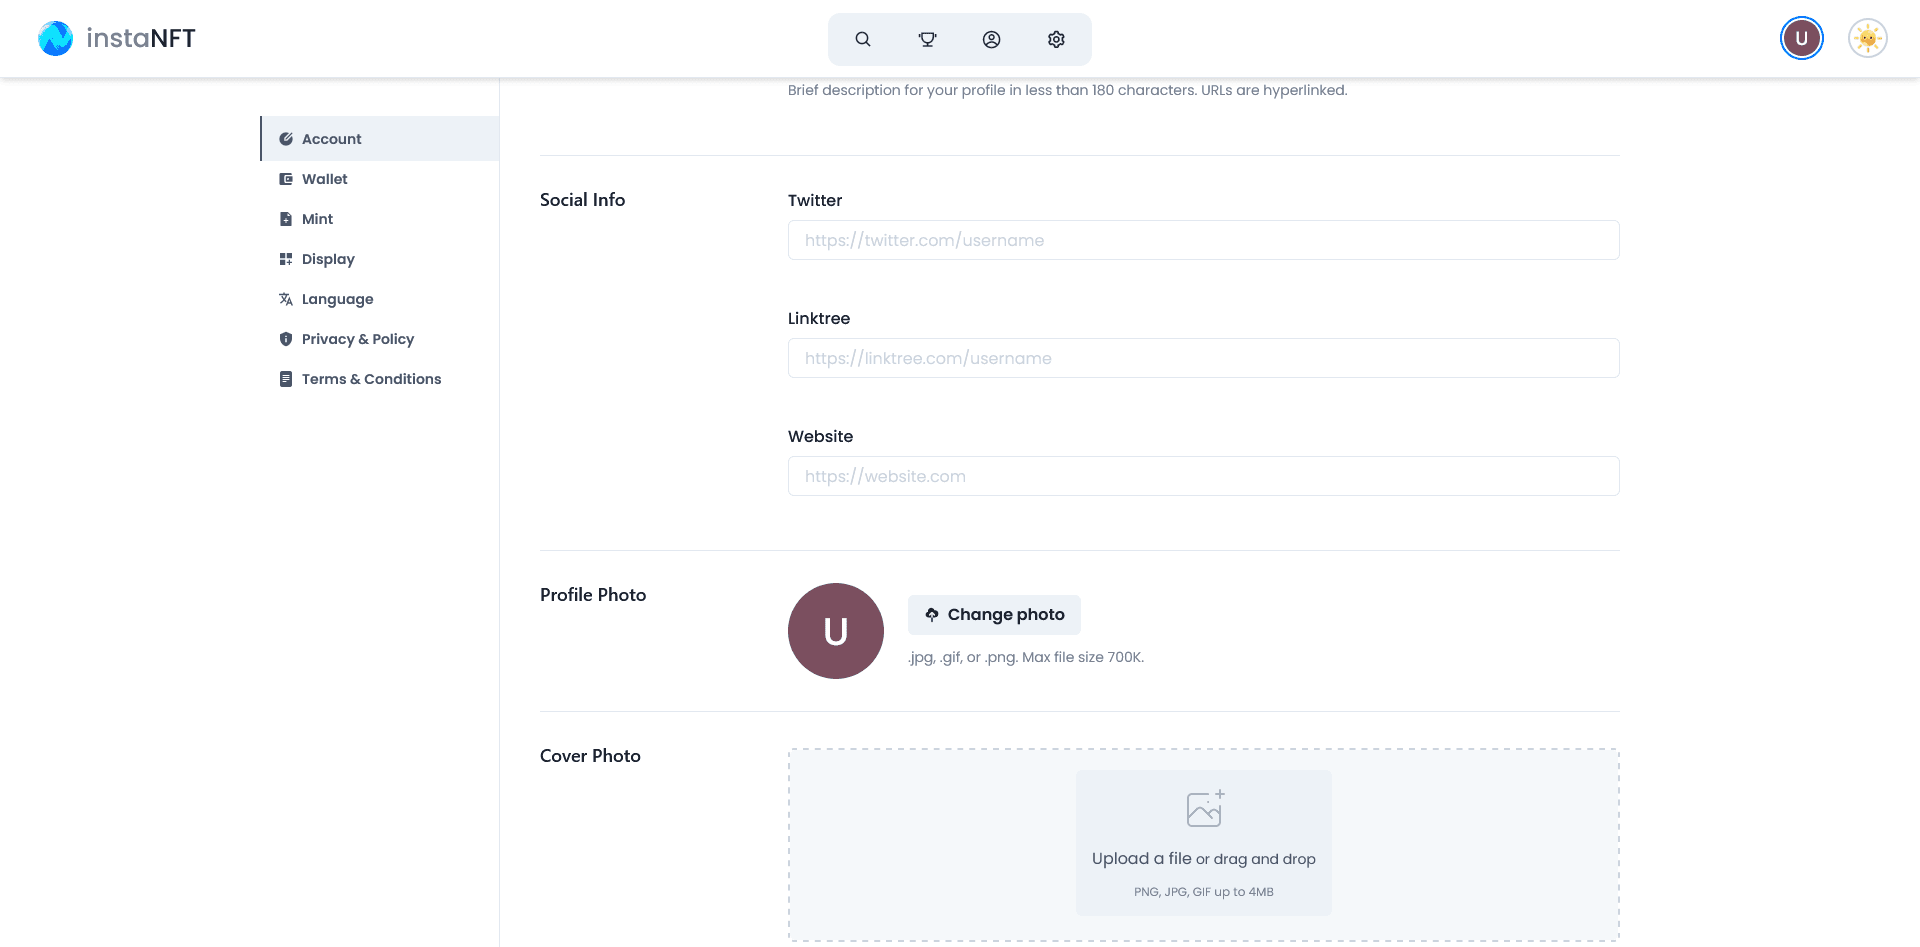
Task: Open the search icon in top navigation
Action: 863,39
